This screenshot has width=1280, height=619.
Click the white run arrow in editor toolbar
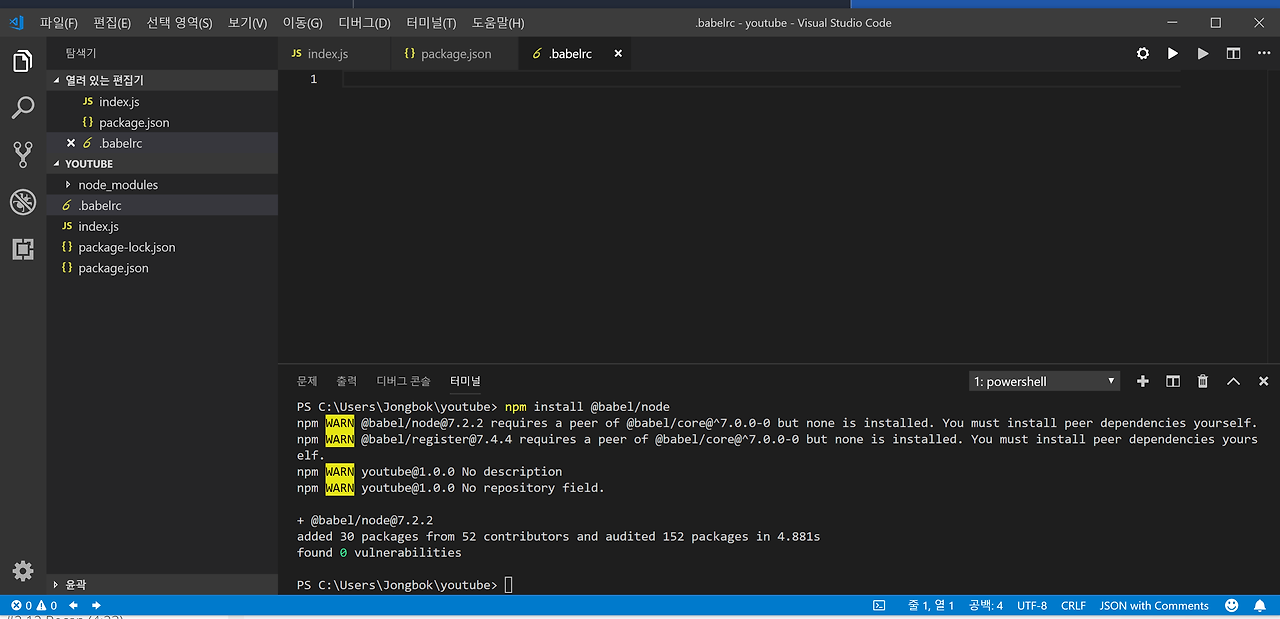1173,54
